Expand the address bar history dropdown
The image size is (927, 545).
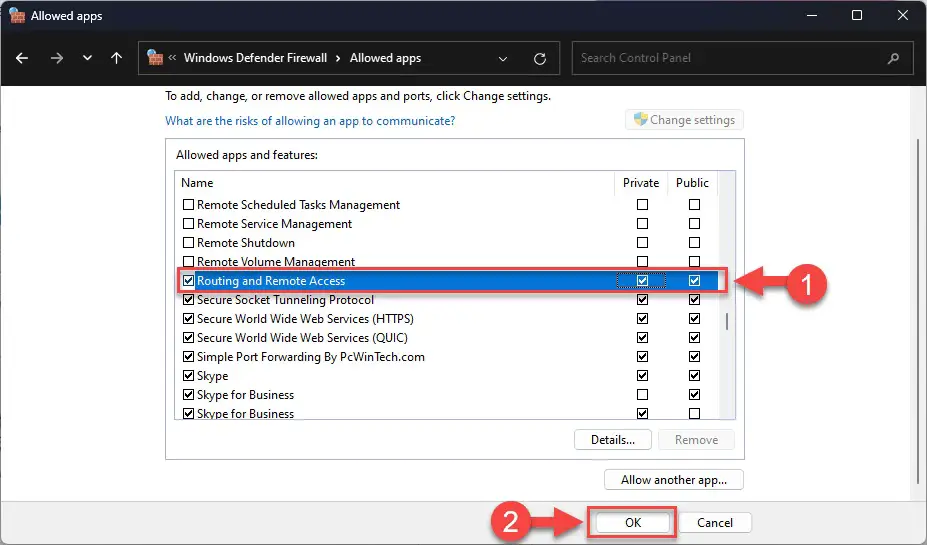[503, 59]
